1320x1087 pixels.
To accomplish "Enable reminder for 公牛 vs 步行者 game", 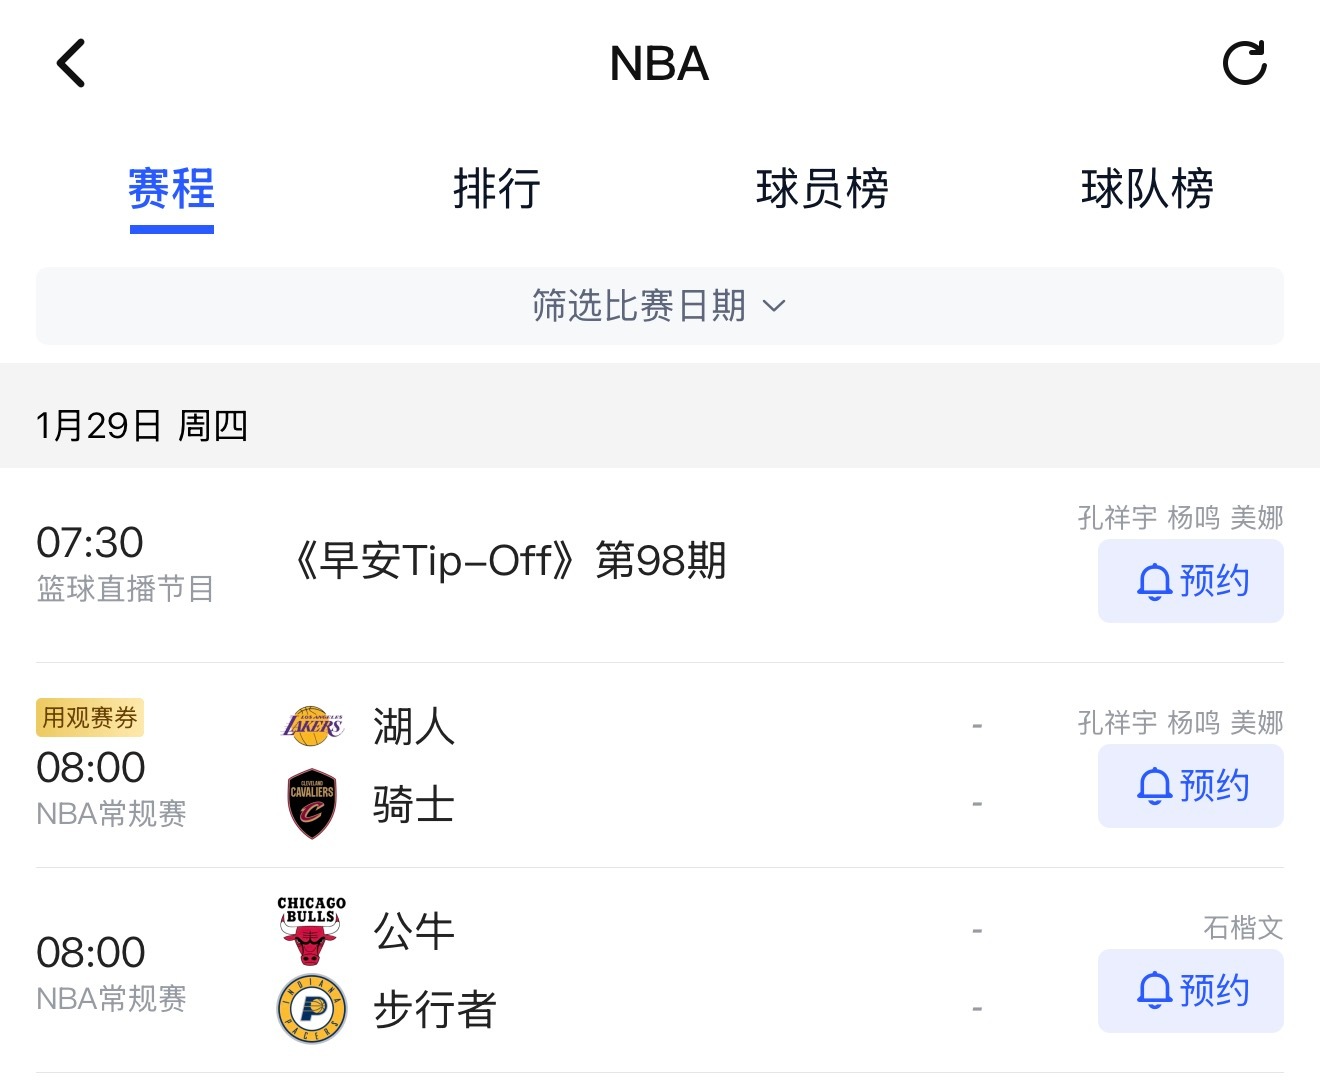I will point(1190,991).
